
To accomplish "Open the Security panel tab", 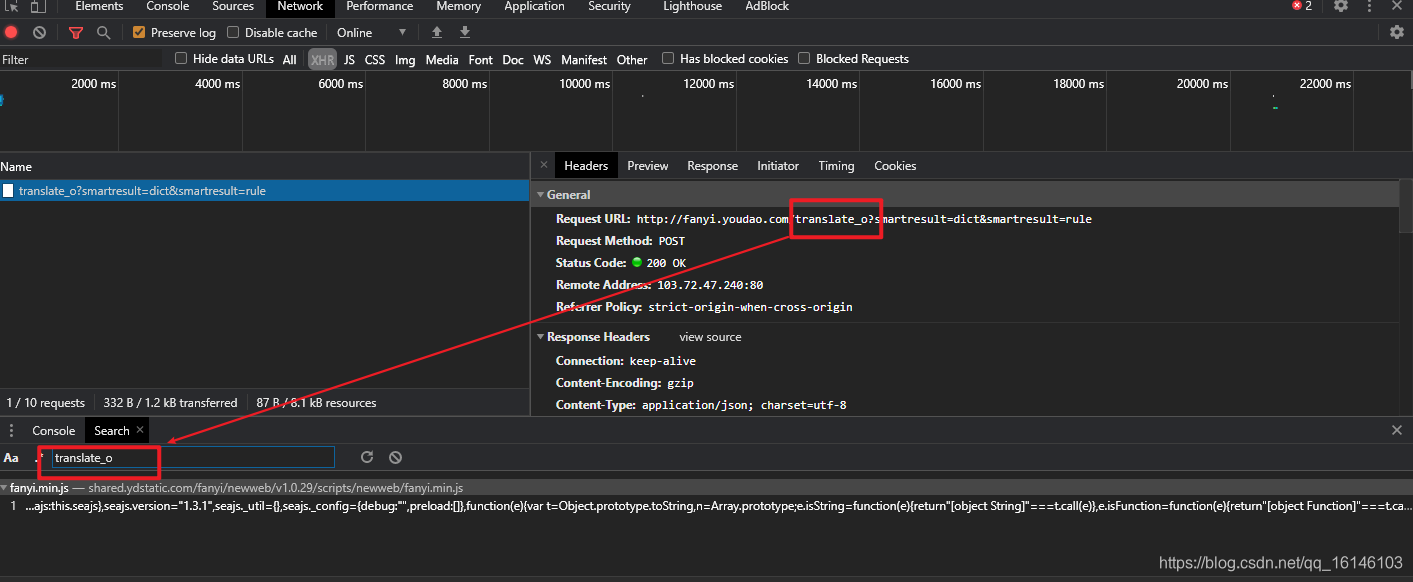I will tap(609, 6).
